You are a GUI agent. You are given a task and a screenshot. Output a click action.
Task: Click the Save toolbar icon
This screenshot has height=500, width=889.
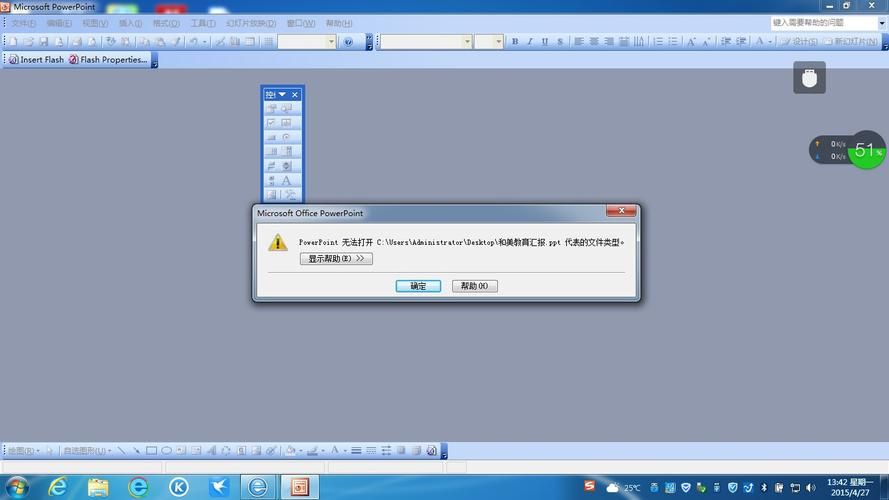pos(44,41)
